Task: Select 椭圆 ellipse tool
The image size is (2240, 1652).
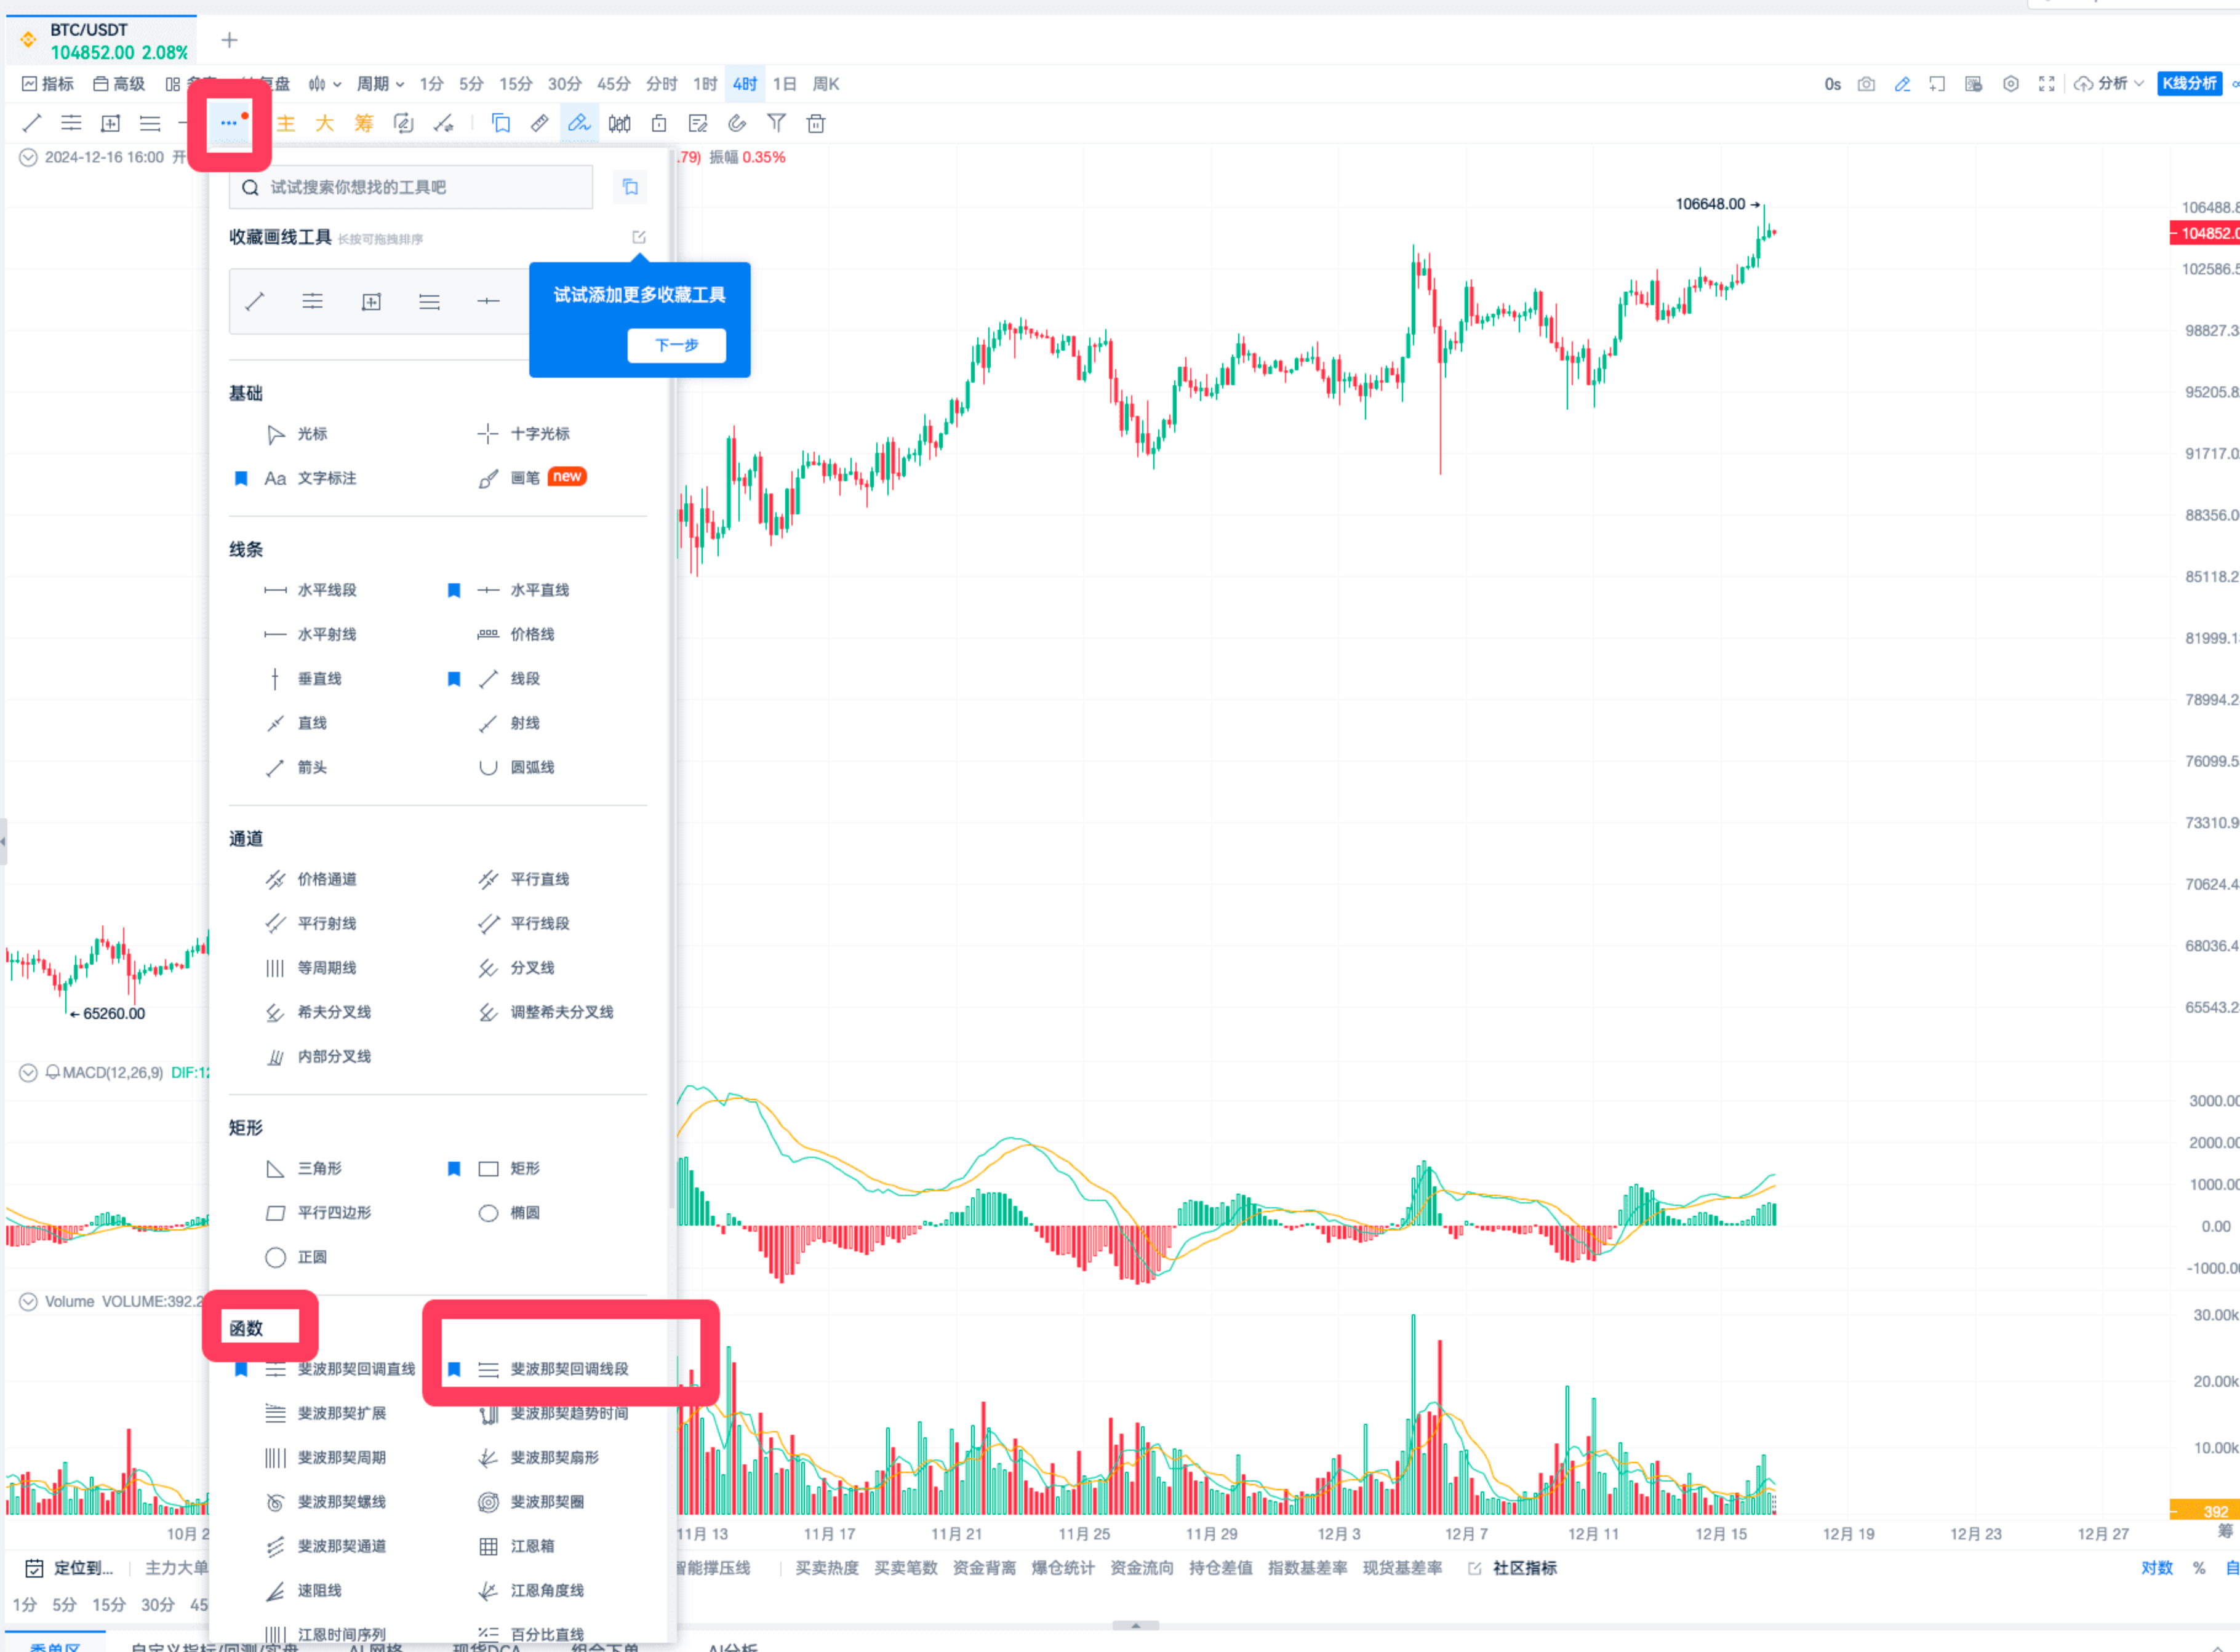Action: (509, 1214)
